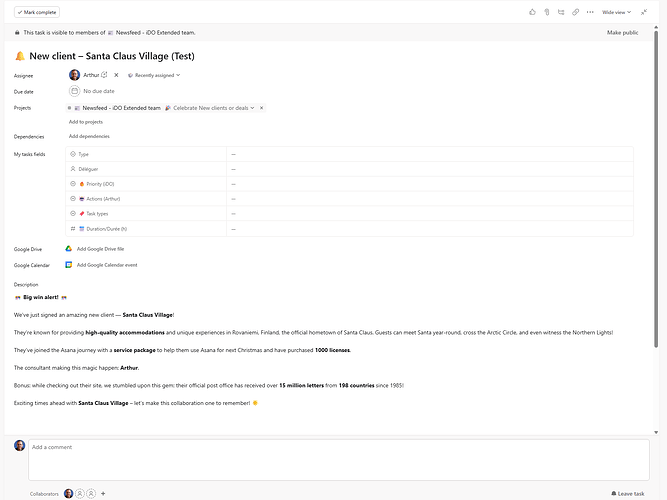Like this task with the thumbs-up icon
Viewport: 667px width, 500px height.
point(532,12)
